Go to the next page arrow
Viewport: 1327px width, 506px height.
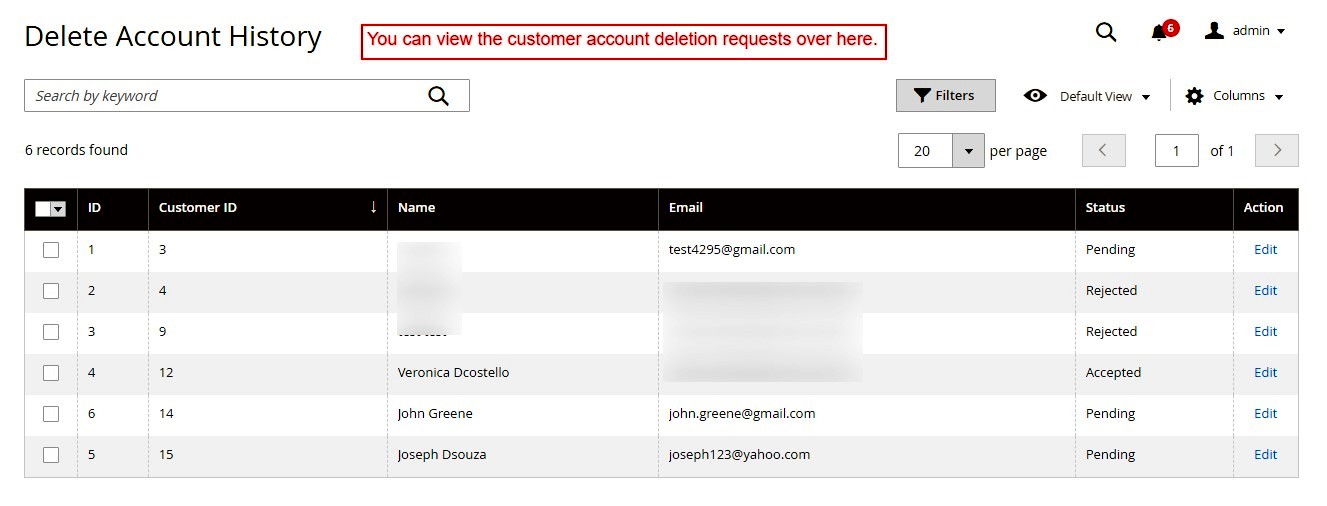[x=1276, y=150]
